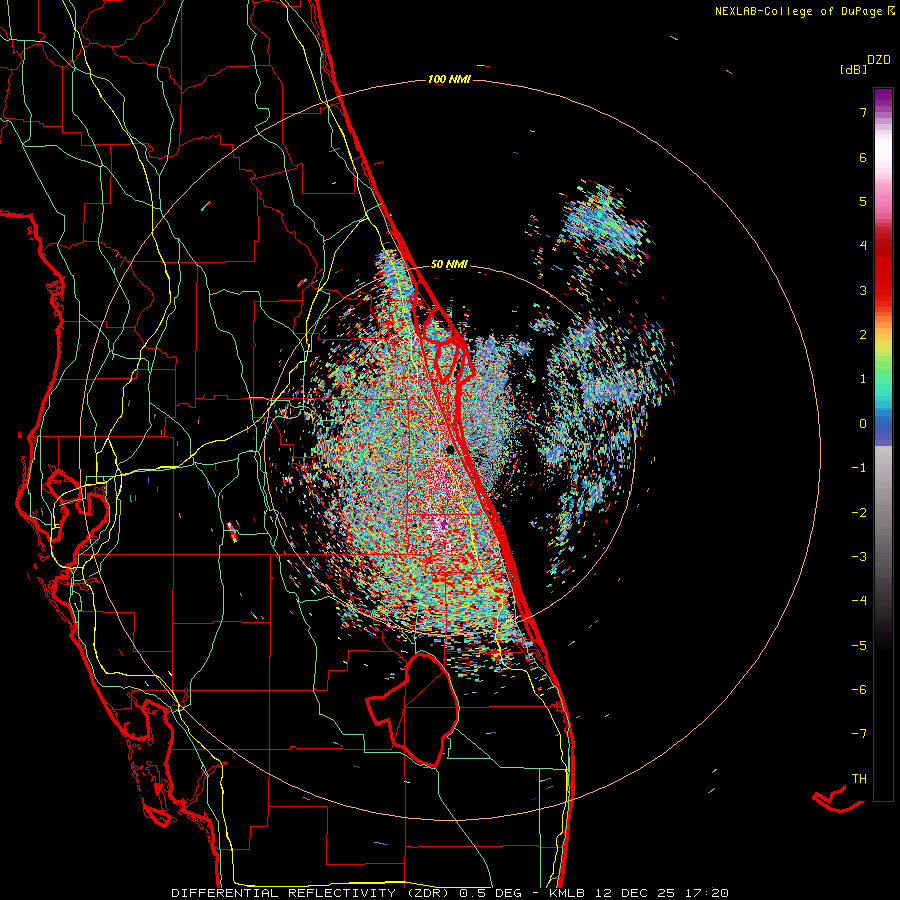Click the -7 value on color scale

(859, 734)
